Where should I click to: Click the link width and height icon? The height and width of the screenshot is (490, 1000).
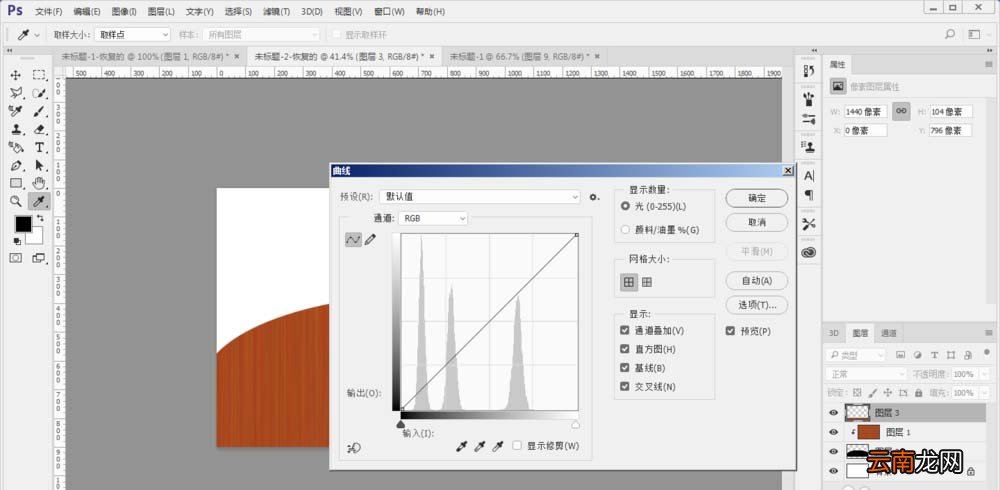(901, 111)
